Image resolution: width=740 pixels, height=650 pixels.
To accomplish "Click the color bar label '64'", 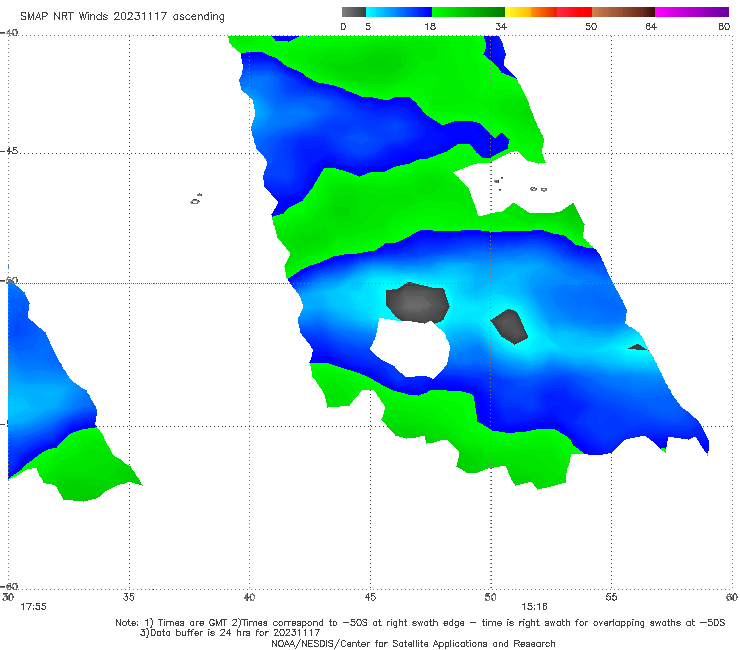I will 651,26.
